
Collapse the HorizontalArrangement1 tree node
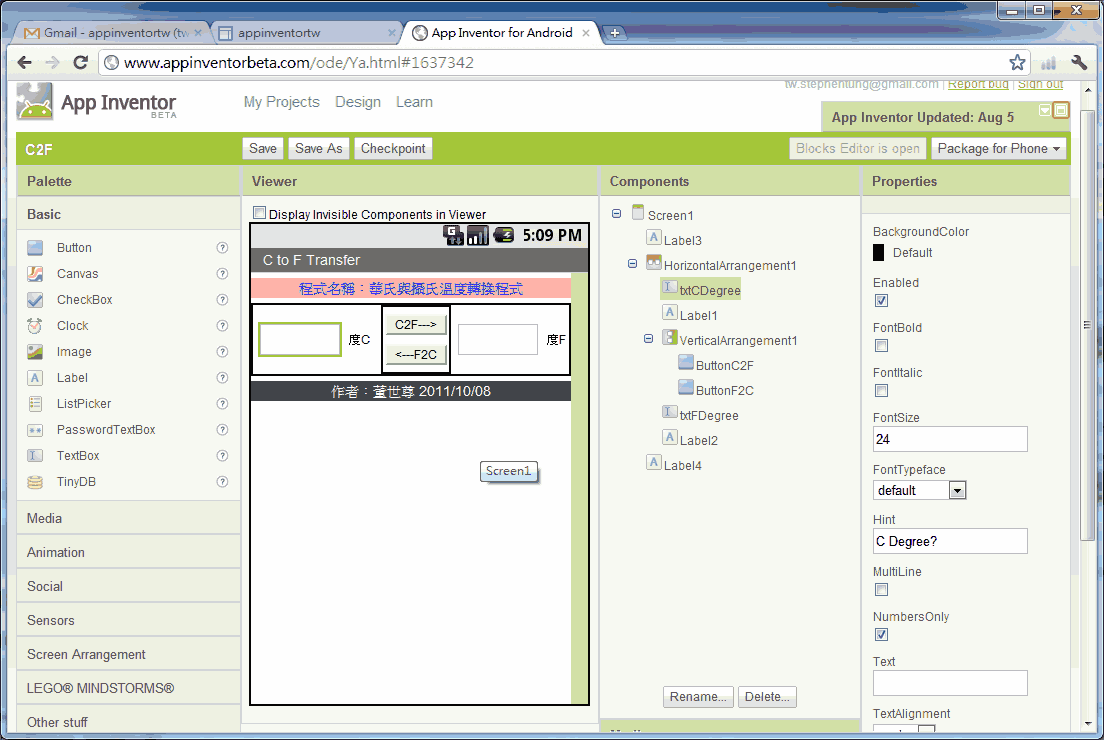click(632, 263)
